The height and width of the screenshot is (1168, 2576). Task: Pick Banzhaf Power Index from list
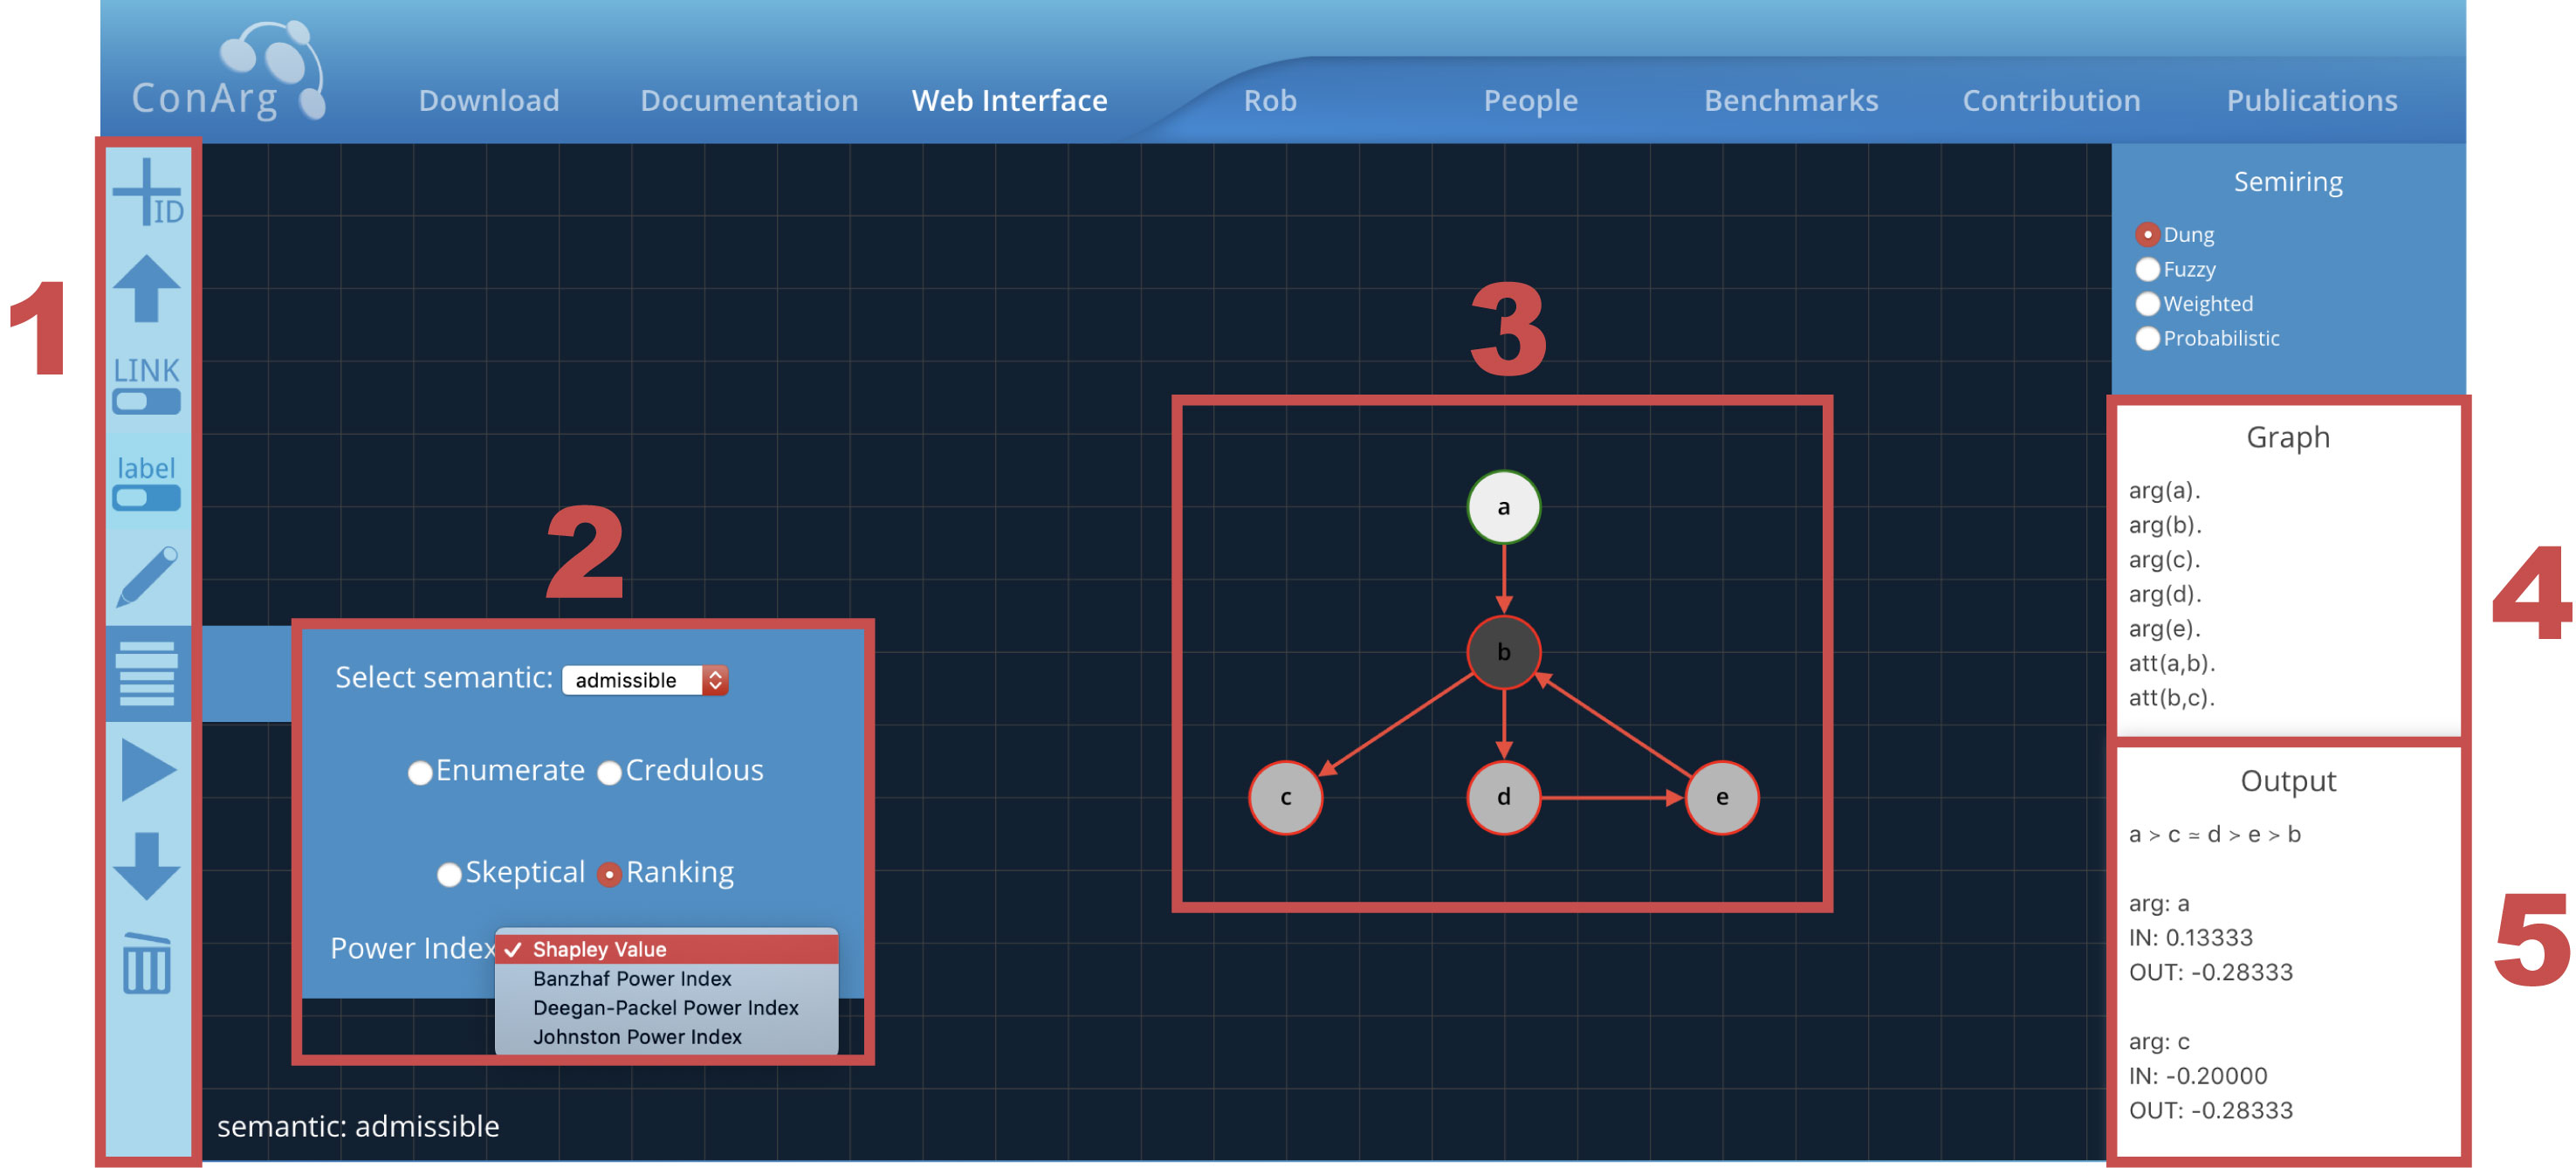pyautogui.click(x=632, y=979)
